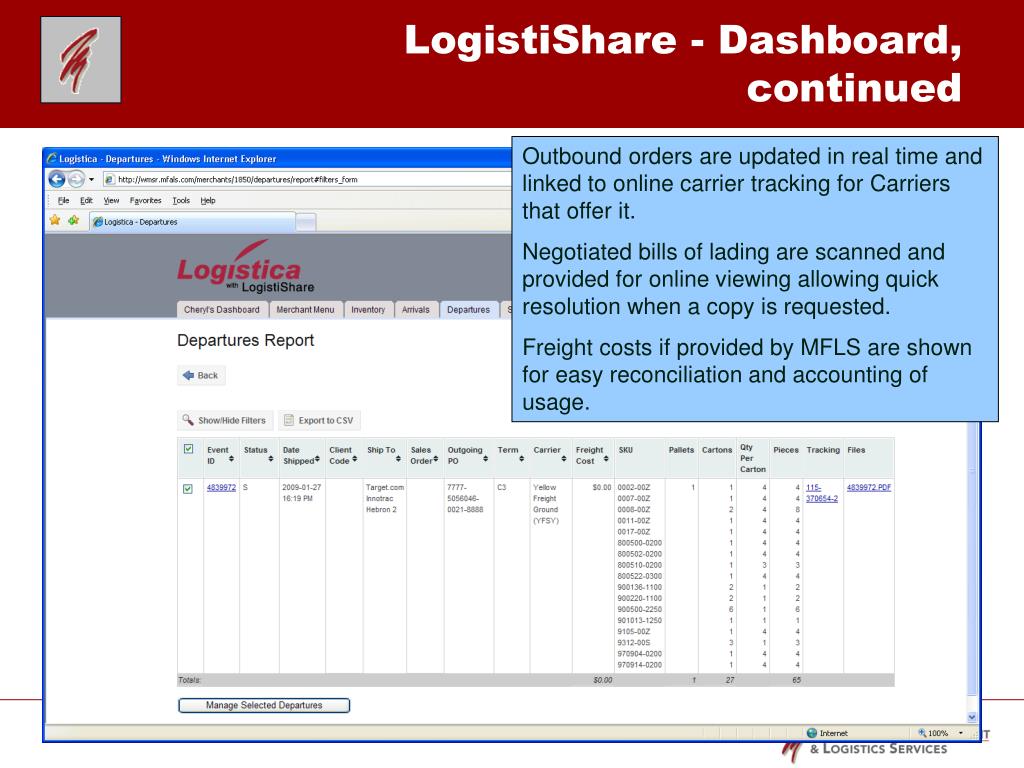1024x768 pixels.
Task: Sort by Term column arrows
Action: [521, 459]
